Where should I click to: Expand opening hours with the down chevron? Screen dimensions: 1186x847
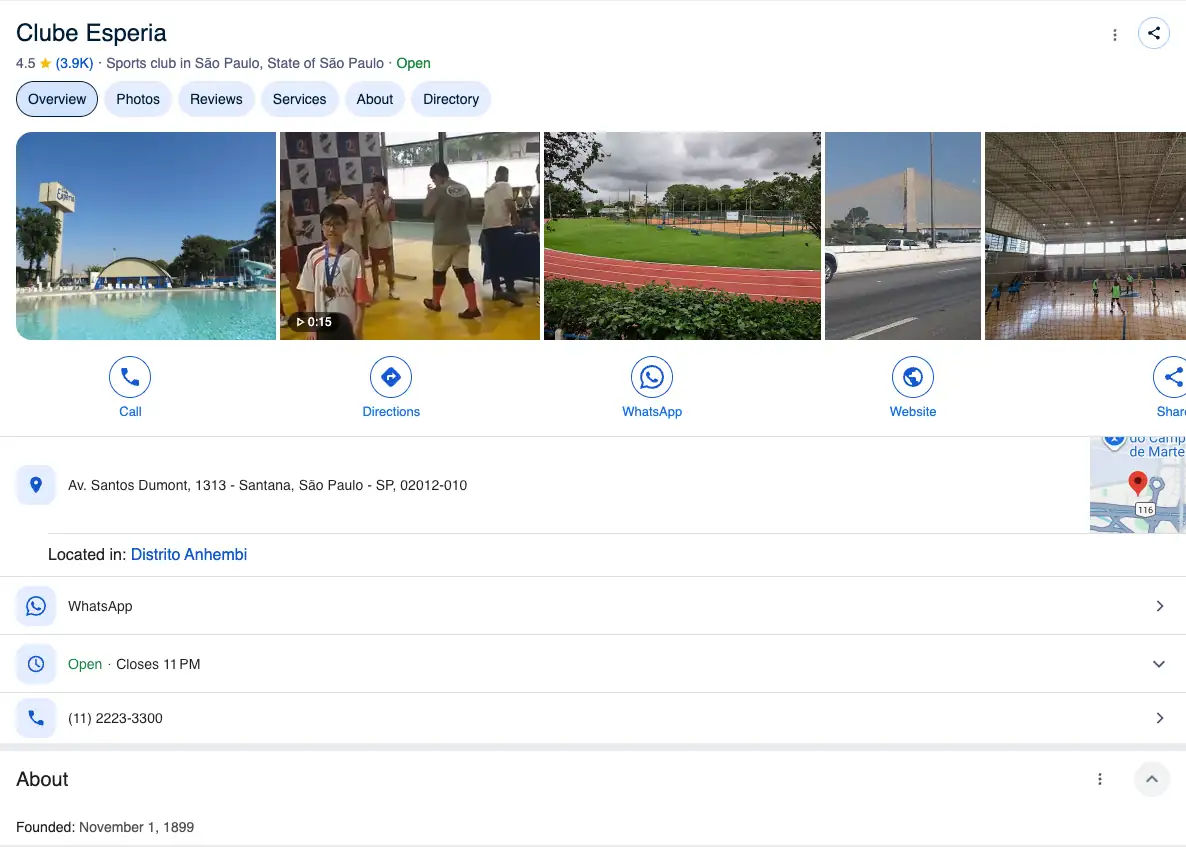point(1159,664)
